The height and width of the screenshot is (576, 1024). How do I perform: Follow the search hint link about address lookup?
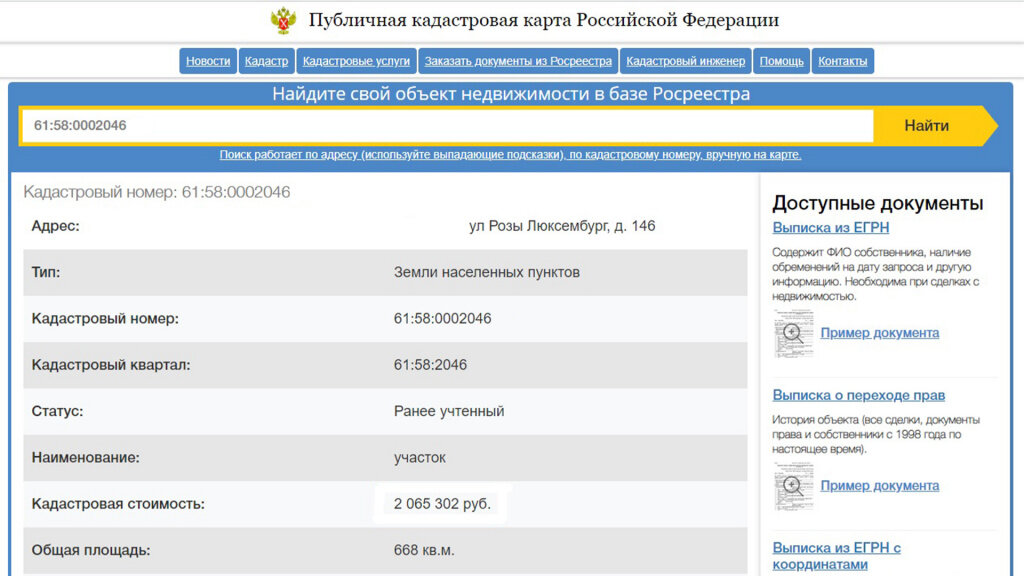pos(510,155)
